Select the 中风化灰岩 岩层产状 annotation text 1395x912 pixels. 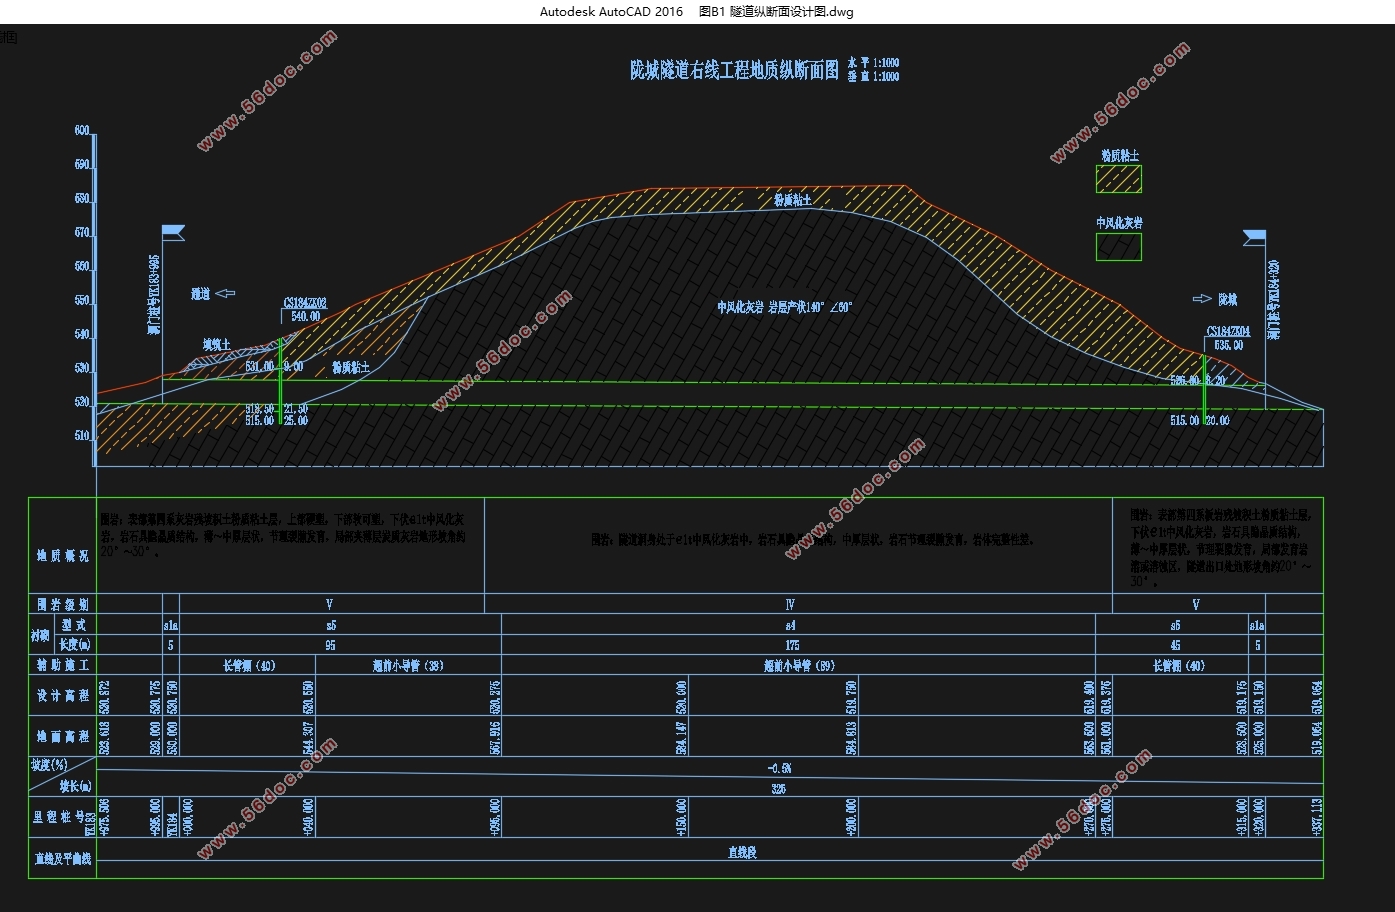pyautogui.click(x=784, y=308)
